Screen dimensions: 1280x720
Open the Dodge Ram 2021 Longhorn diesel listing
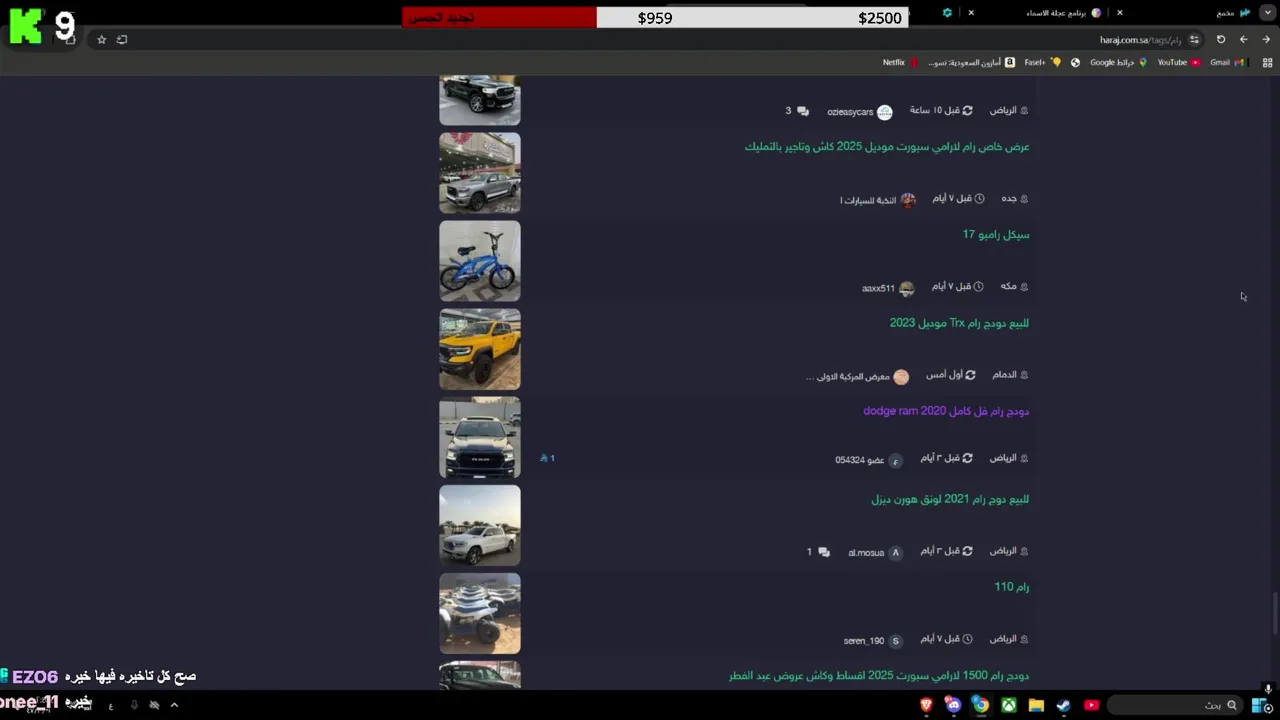[950, 499]
